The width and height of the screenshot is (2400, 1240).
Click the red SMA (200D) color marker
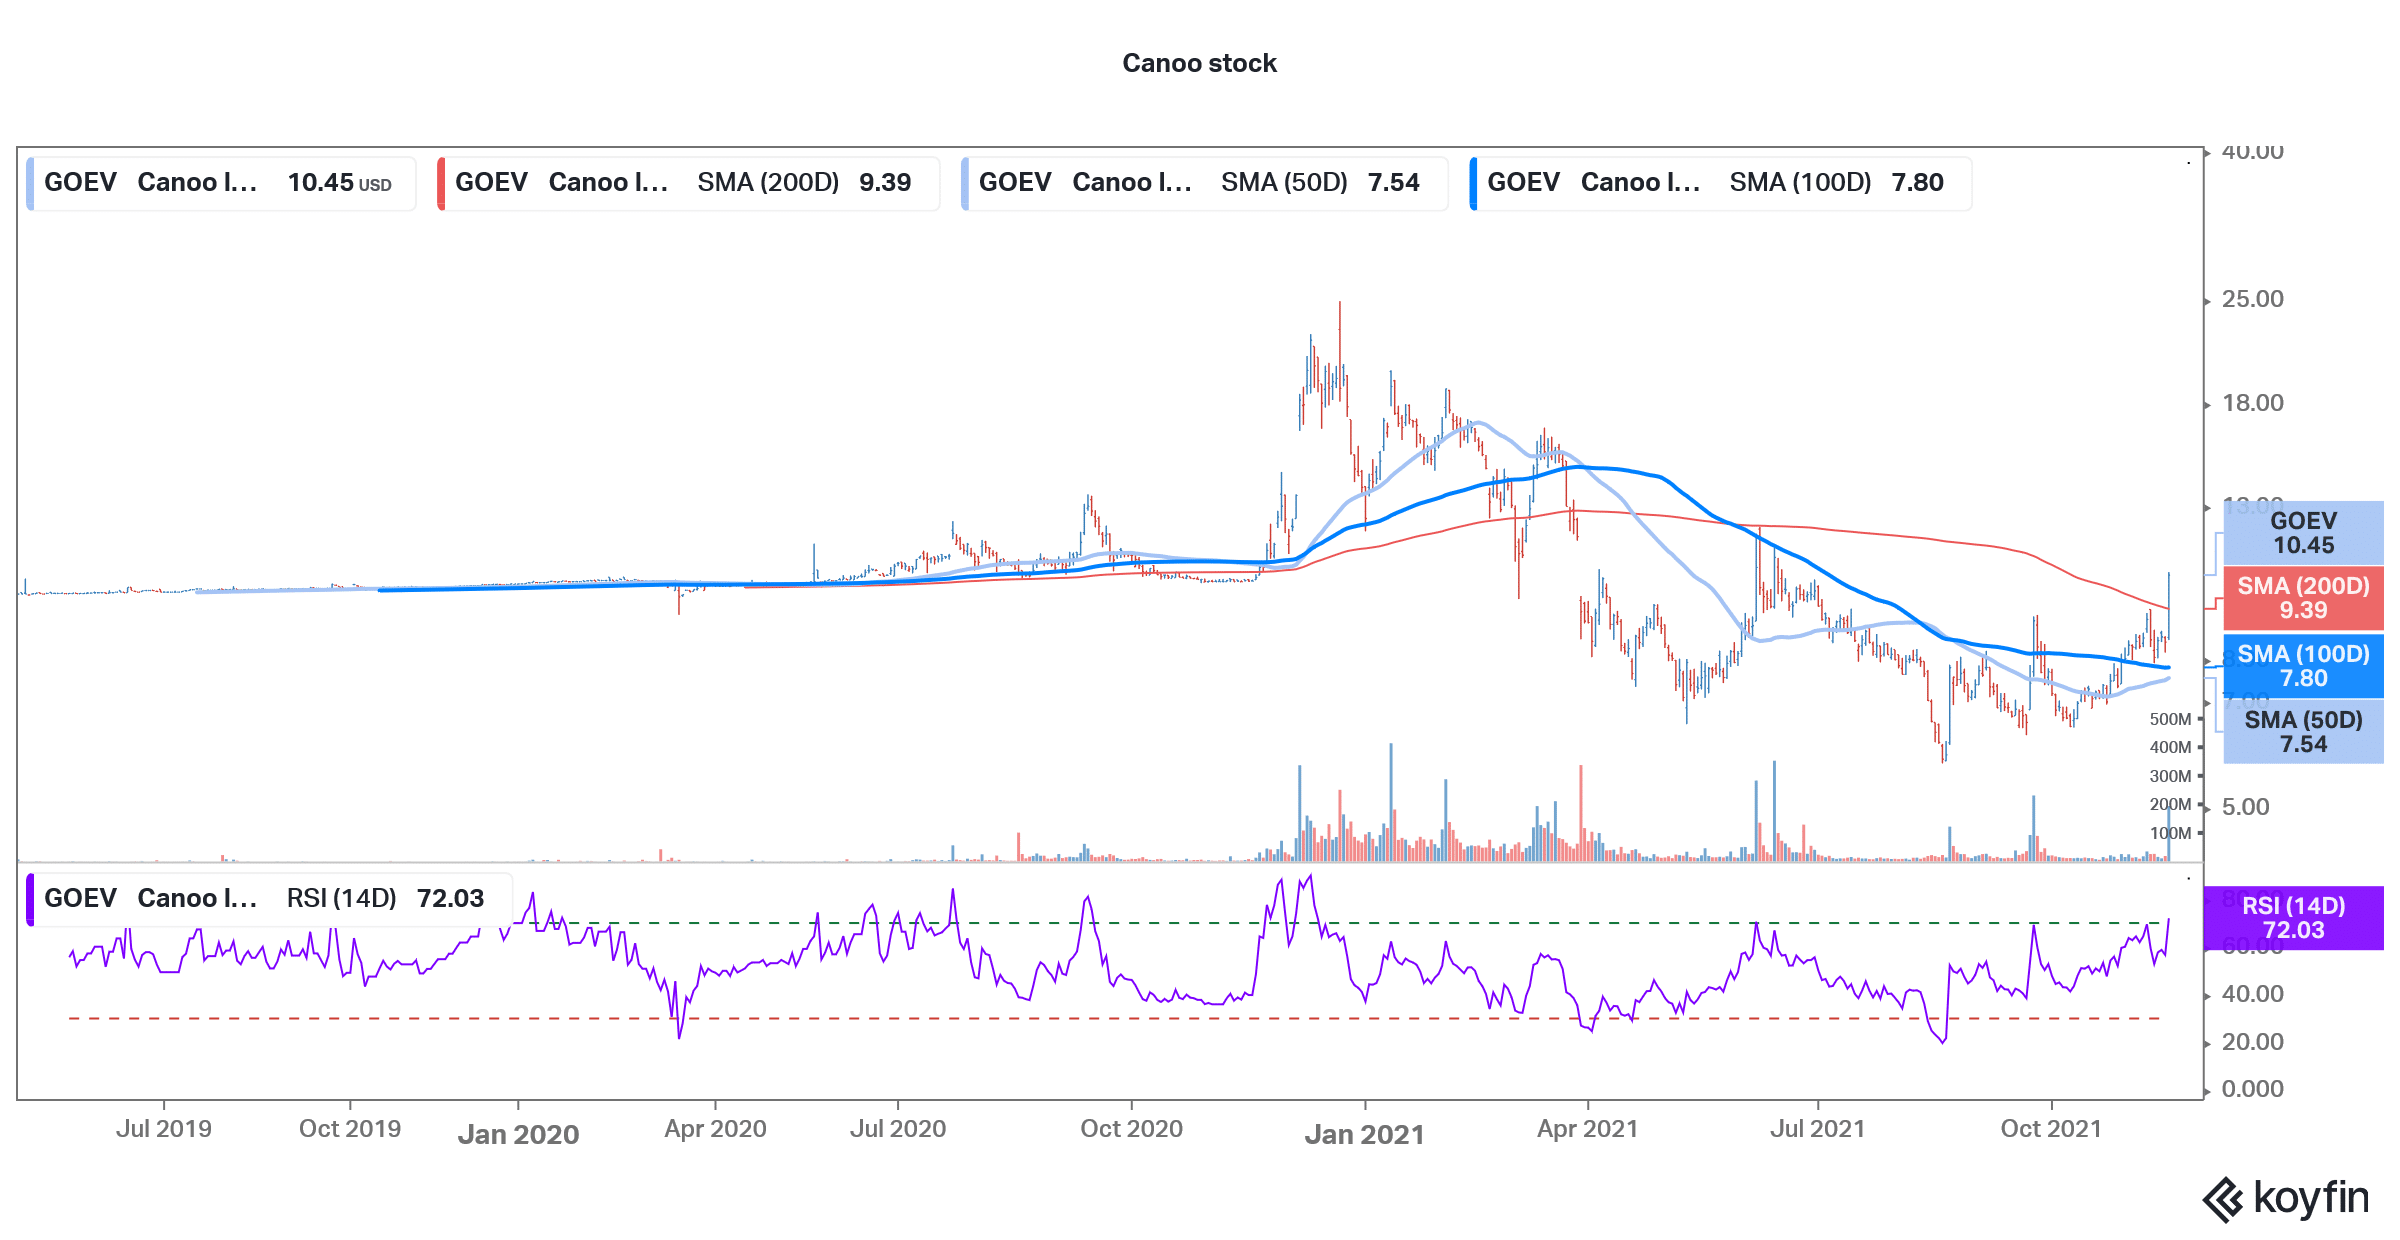(441, 183)
